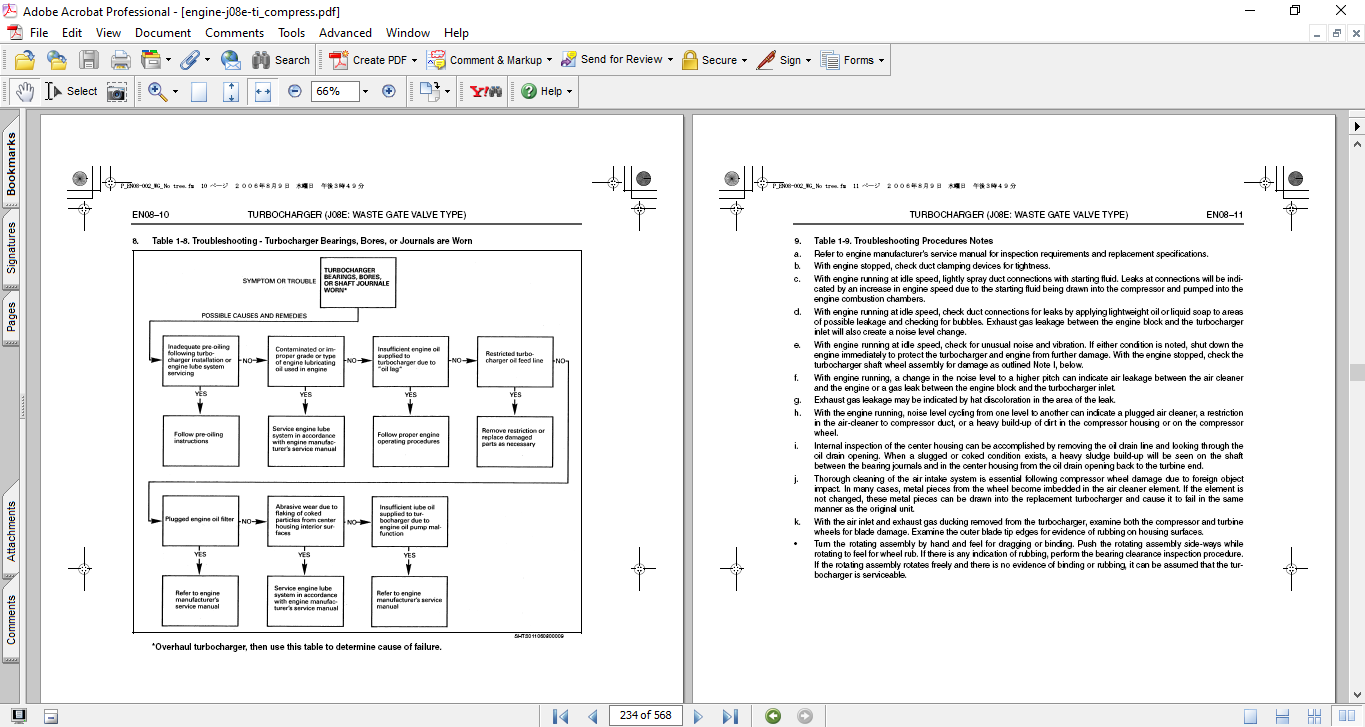Switch to single page layout
Image resolution: width=1365 pixels, height=727 pixels.
[1250, 716]
